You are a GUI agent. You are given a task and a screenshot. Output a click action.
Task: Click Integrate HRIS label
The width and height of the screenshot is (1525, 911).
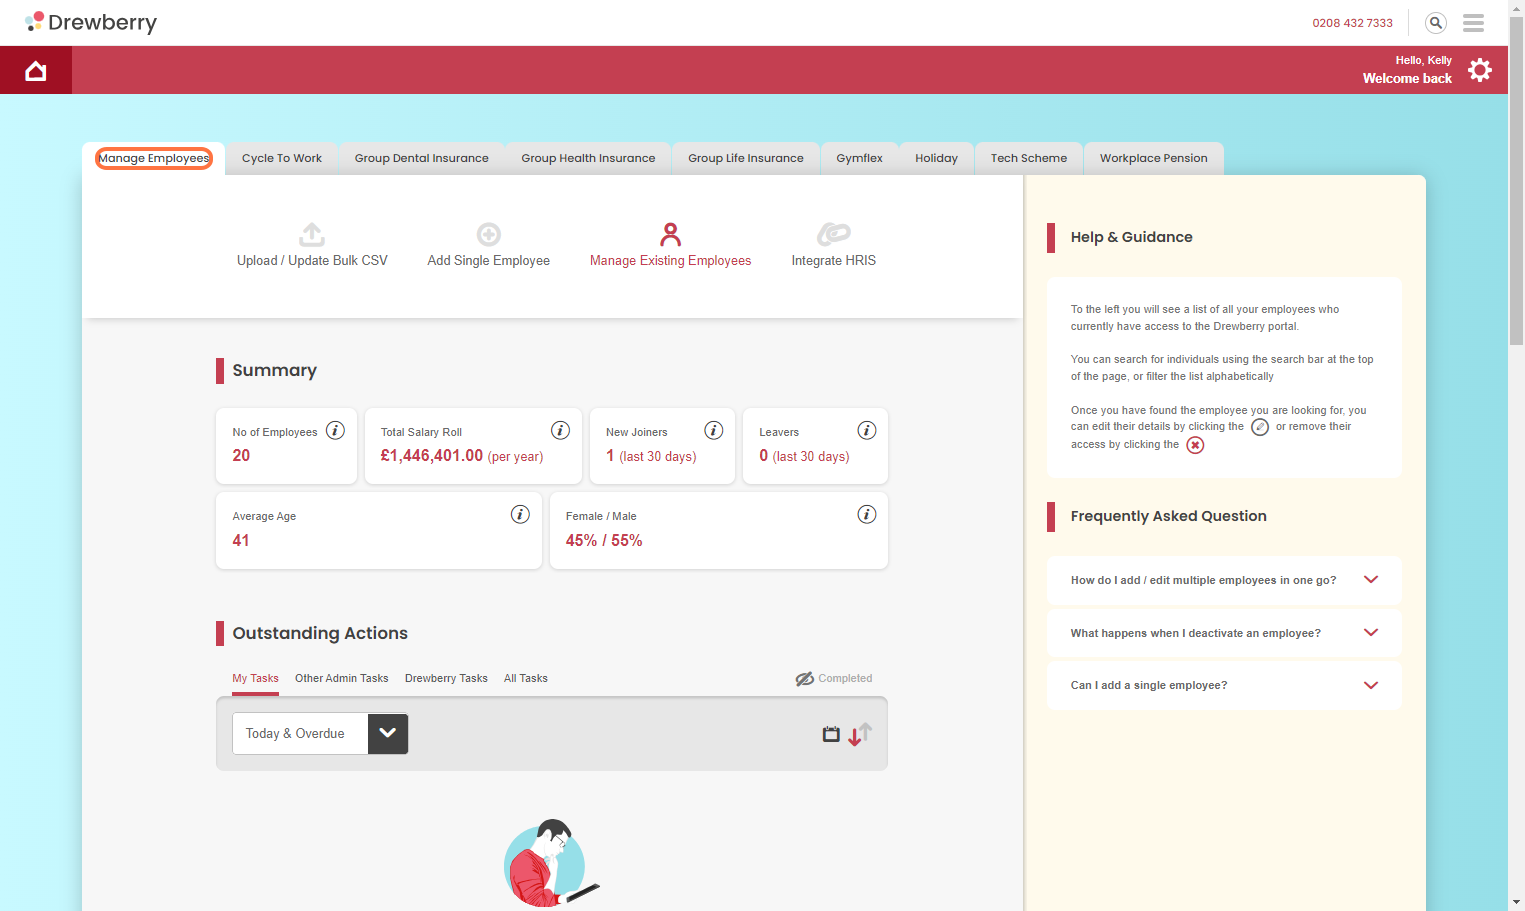pos(834,260)
